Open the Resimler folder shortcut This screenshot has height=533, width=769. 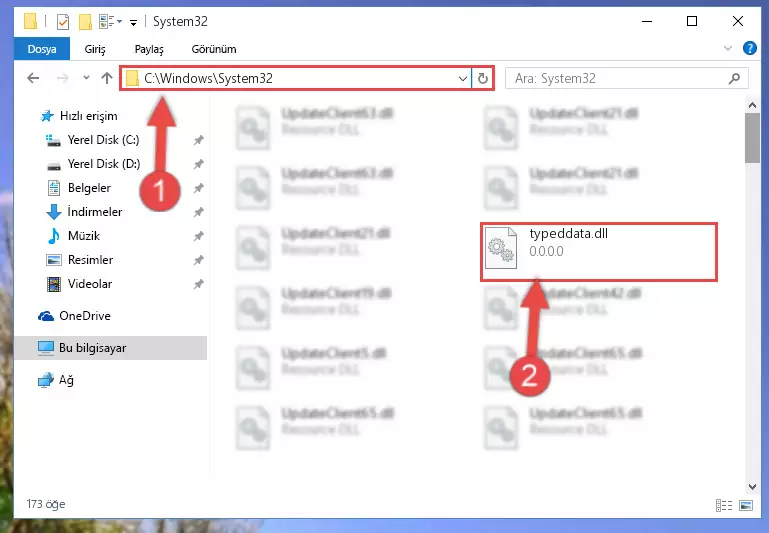pos(90,260)
